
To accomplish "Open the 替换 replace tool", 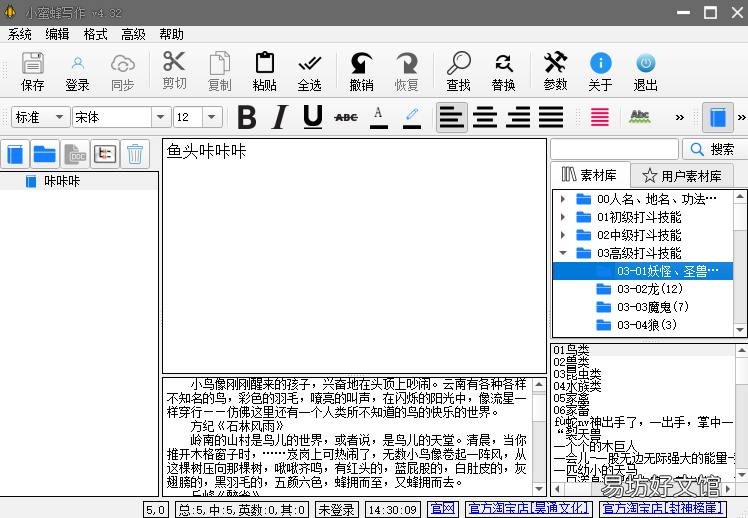I will pyautogui.click(x=503, y=71).
